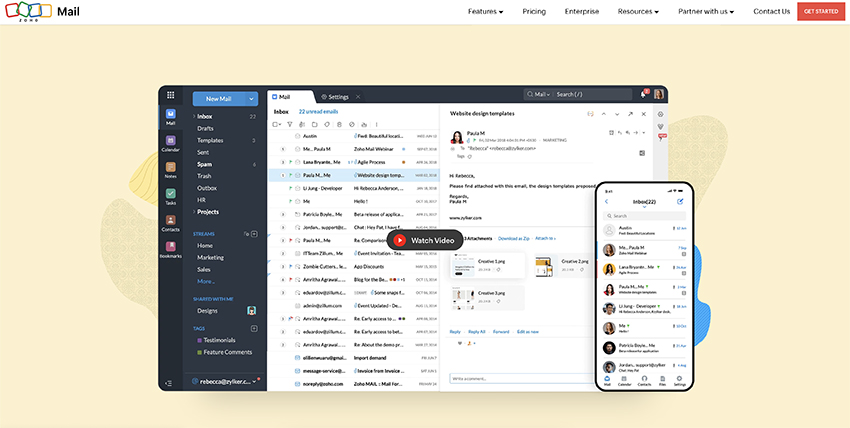Open the Creative 1.png attachment thumbnail
The width and height of the screenshot is (850, 428).
463,265
